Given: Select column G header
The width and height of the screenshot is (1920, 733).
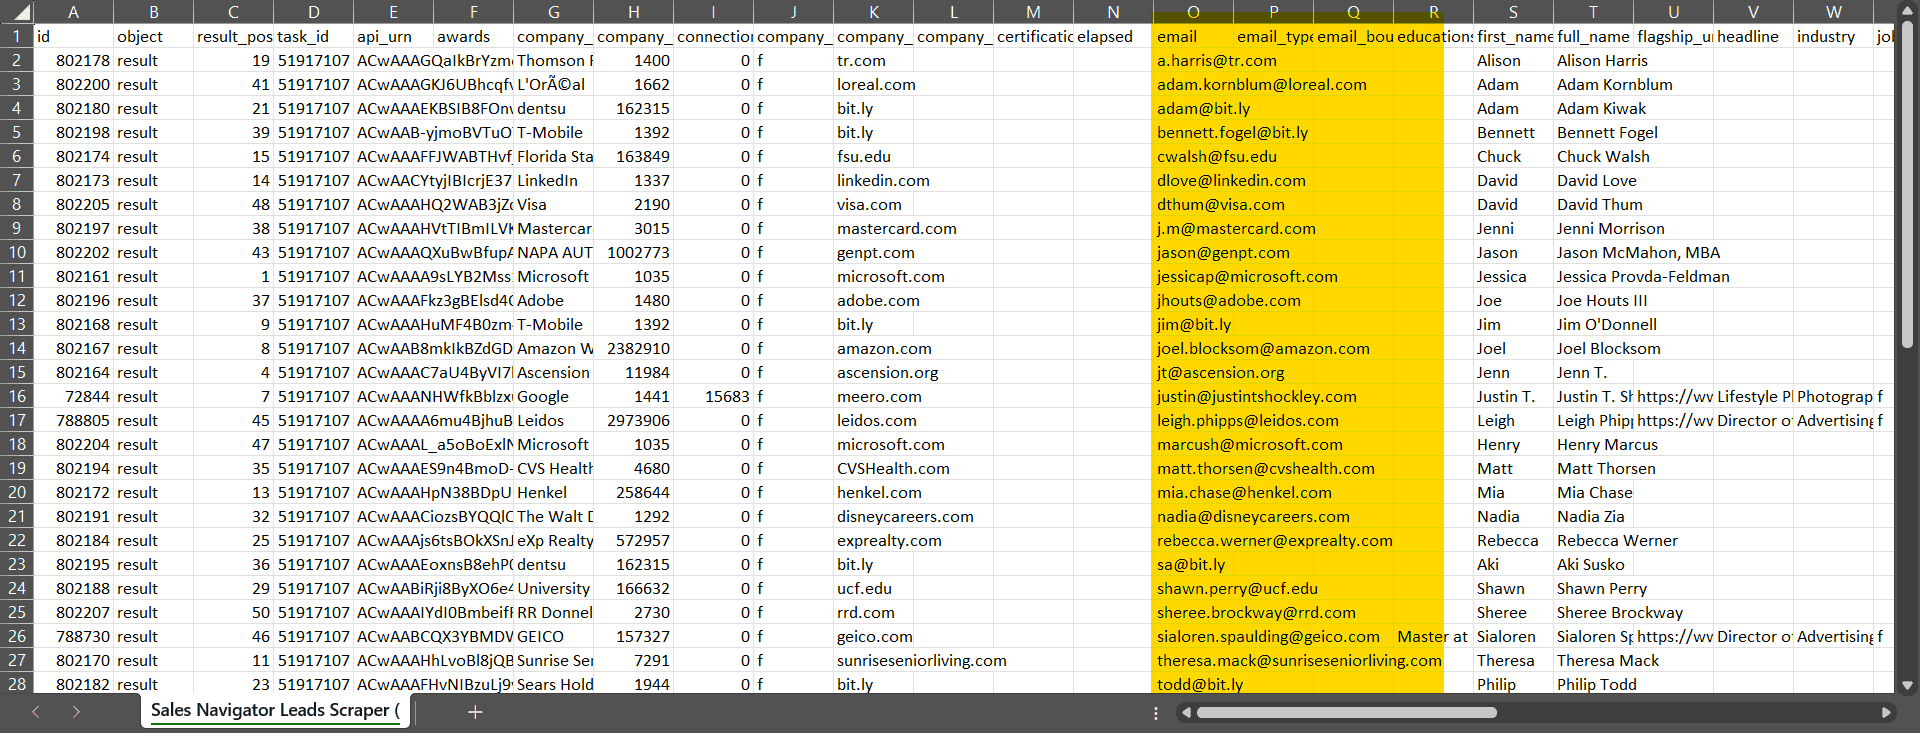Looking at the screenshot, I should (553, 12).
